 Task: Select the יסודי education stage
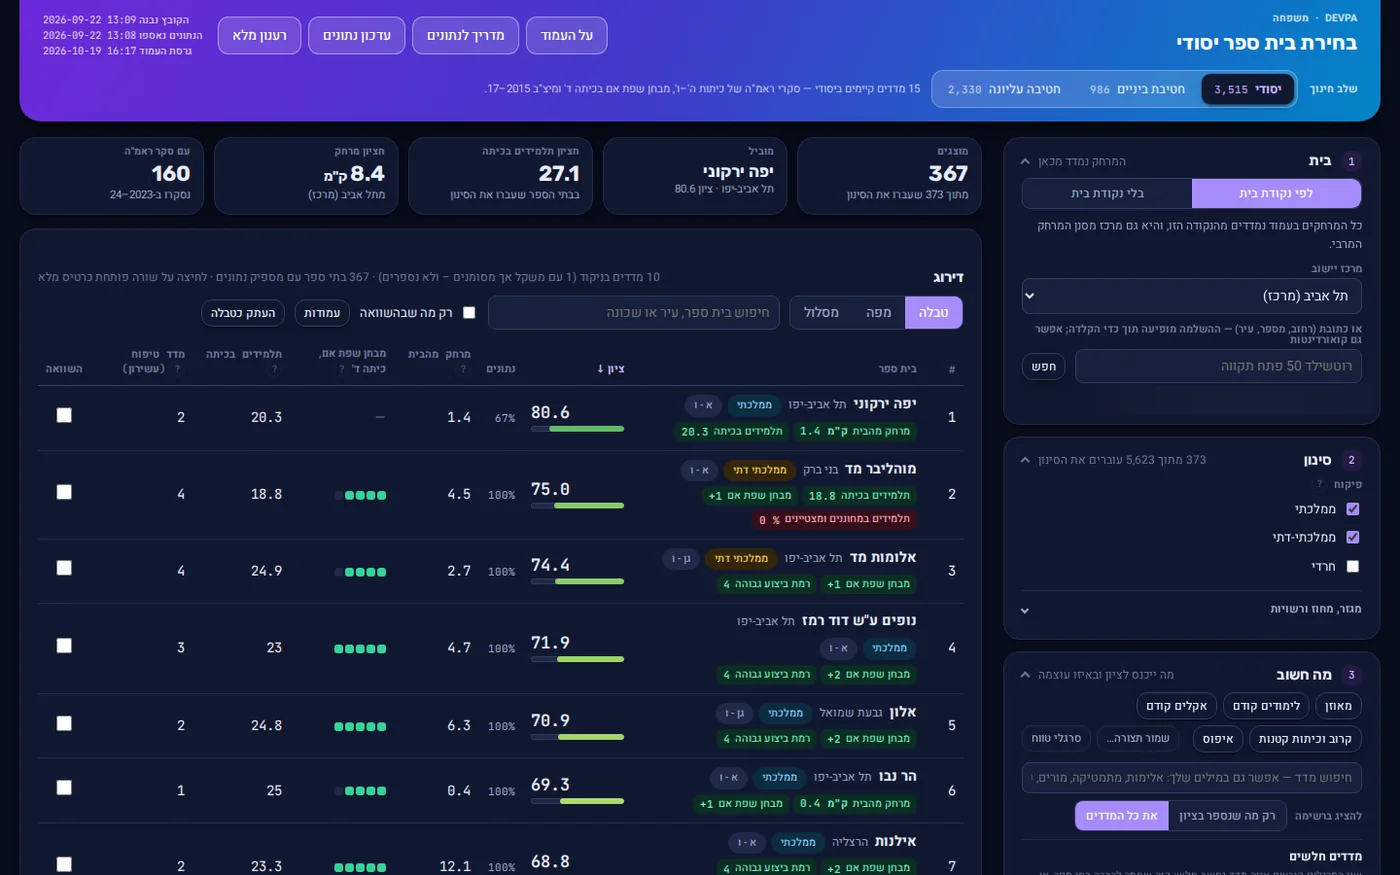(1247, 89)
